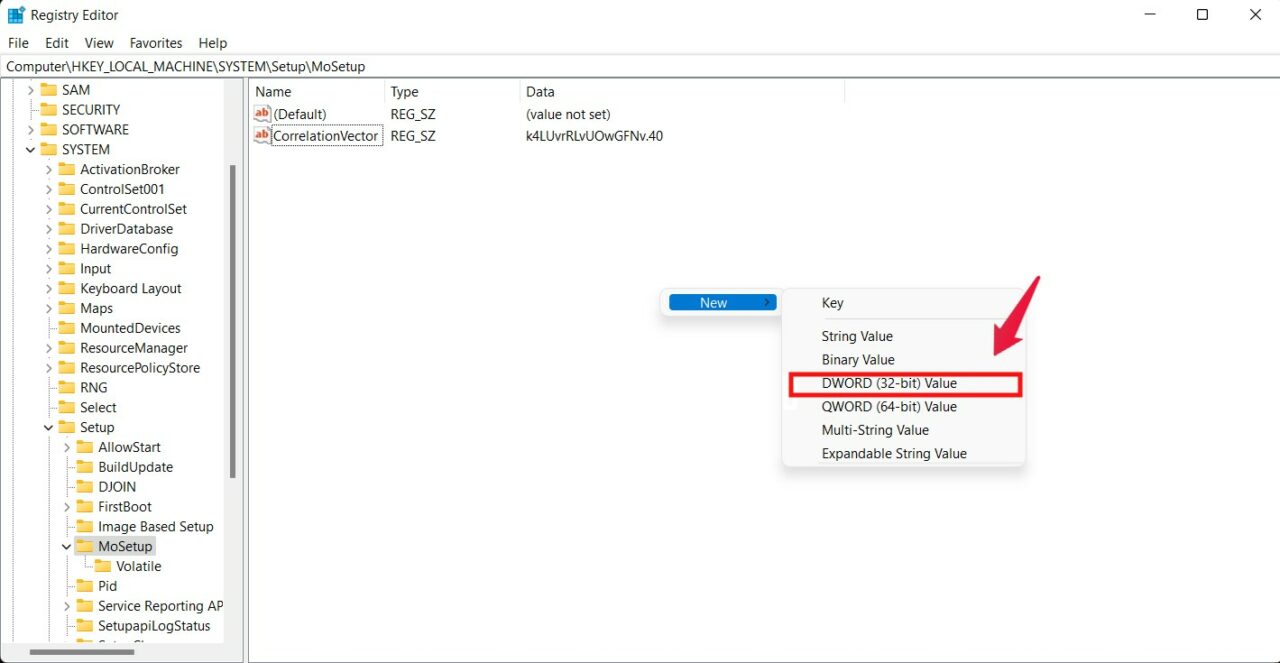The width and height of the screenshot is (1280, 663).
Task: Expand the SOFTWARE key chevron
Action: pyautogui.click(x=30, y=130)
